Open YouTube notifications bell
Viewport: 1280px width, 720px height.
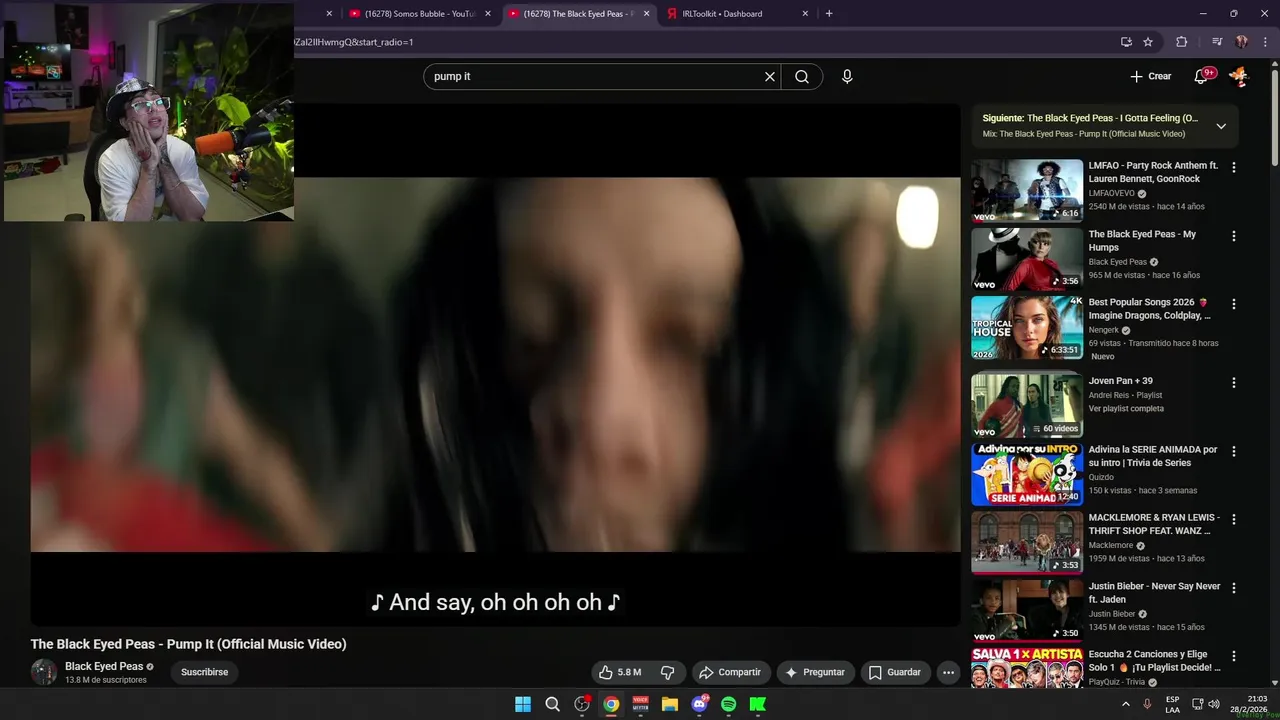click(x=1203, y=76)
